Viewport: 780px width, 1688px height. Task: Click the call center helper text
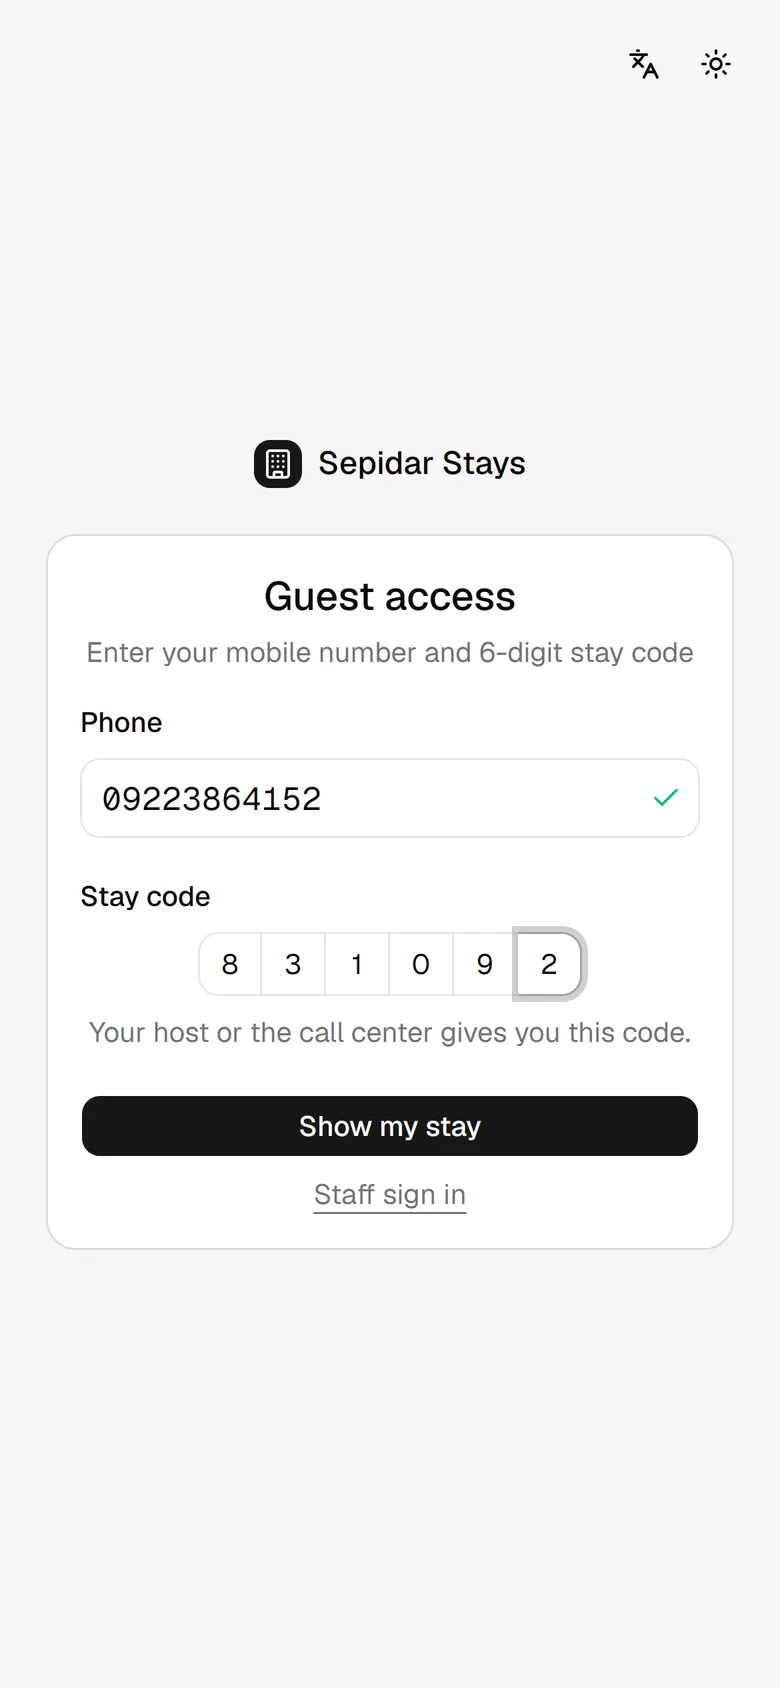click(x=390, y=1033)
